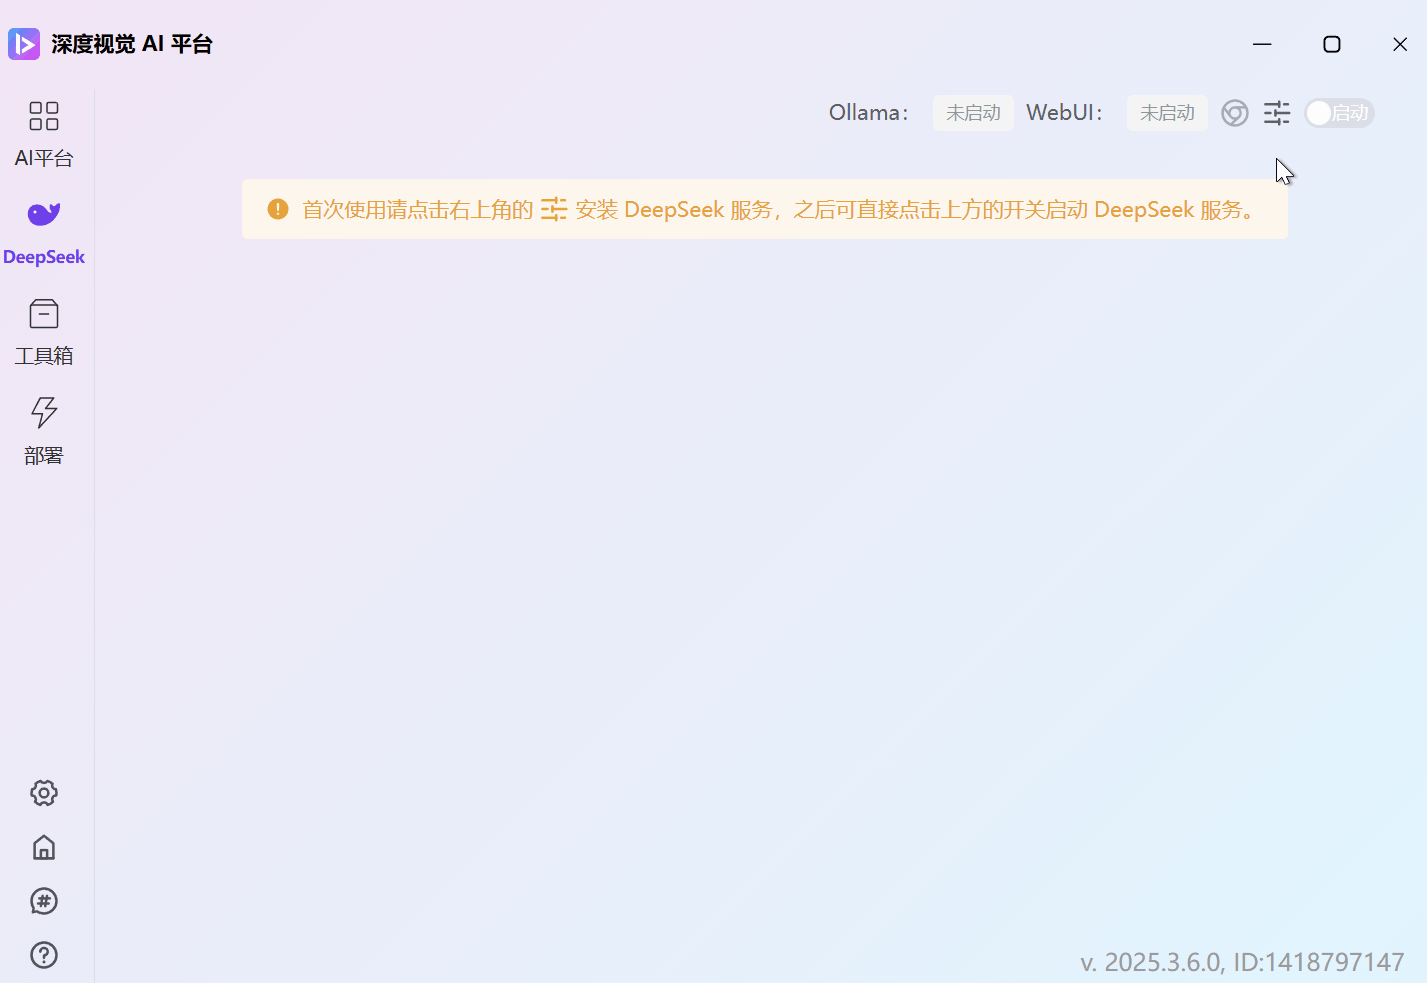Click the Ollama 未启动 status badge
The image size is (1427, 983).
click(973, 113)
